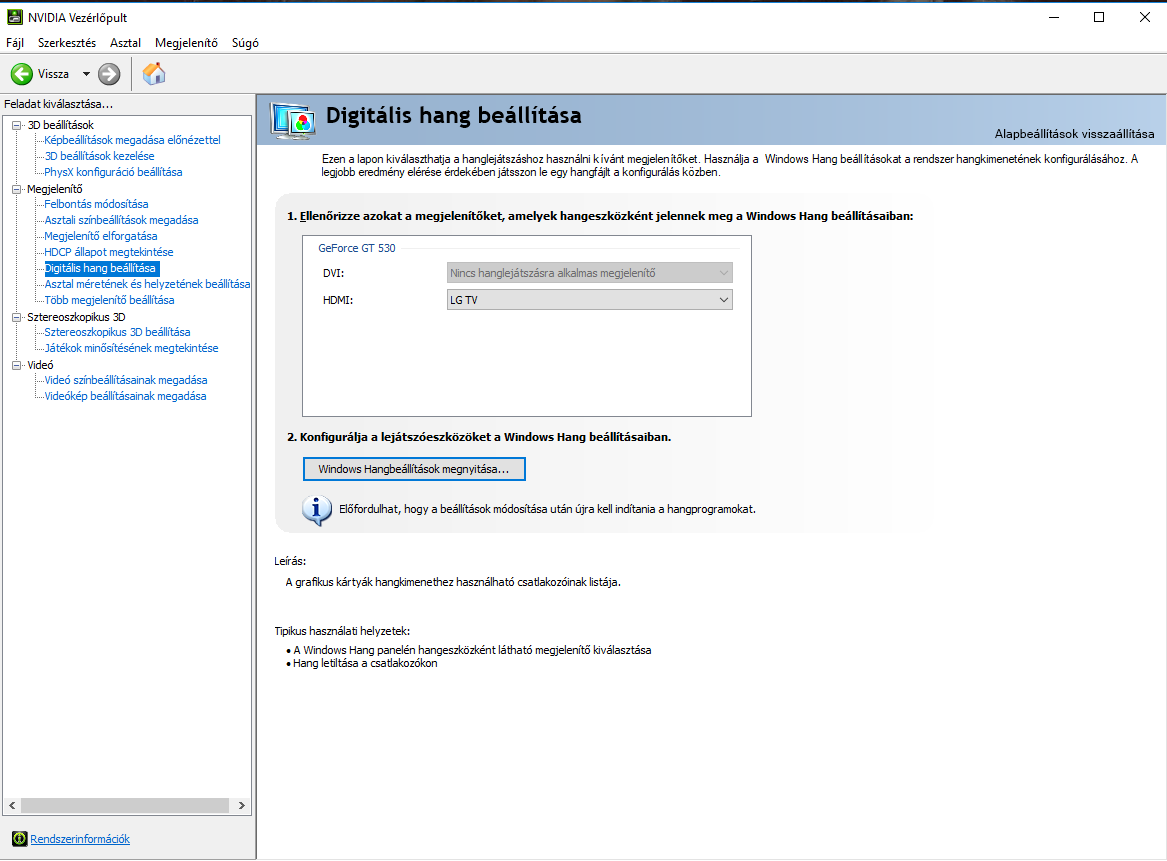The height and width of the screenshot is (861, 1167).
Task: Open Sztereoszkopikus 3D beállítása
Action: [118, 332]
